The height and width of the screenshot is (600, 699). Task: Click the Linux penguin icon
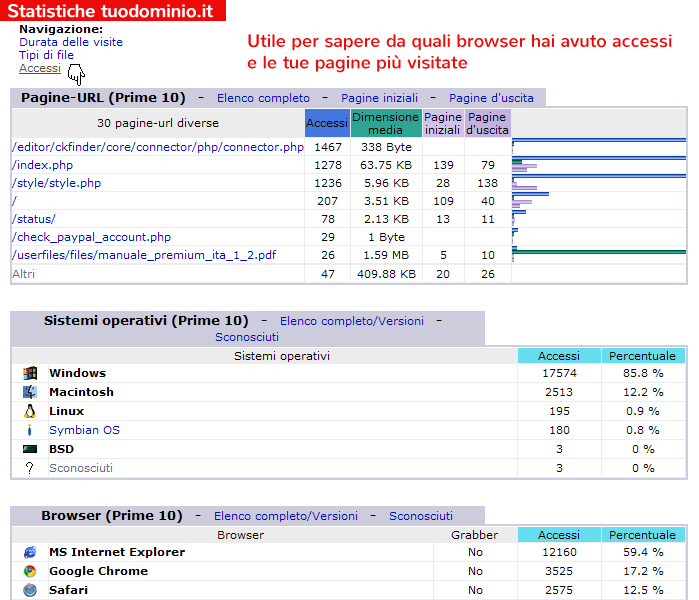click(x=30, y=411)
